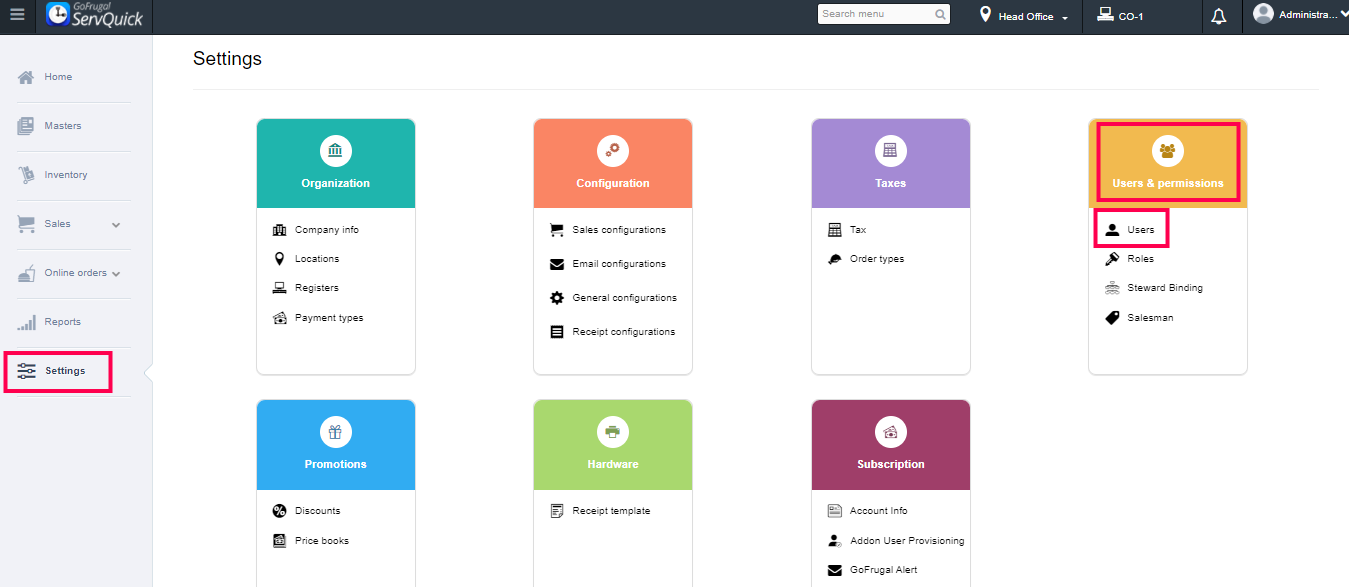Screen dimensions: 1349x587
Task: Open the GoFrugal Alert link
Action: [x=884, y=570]
